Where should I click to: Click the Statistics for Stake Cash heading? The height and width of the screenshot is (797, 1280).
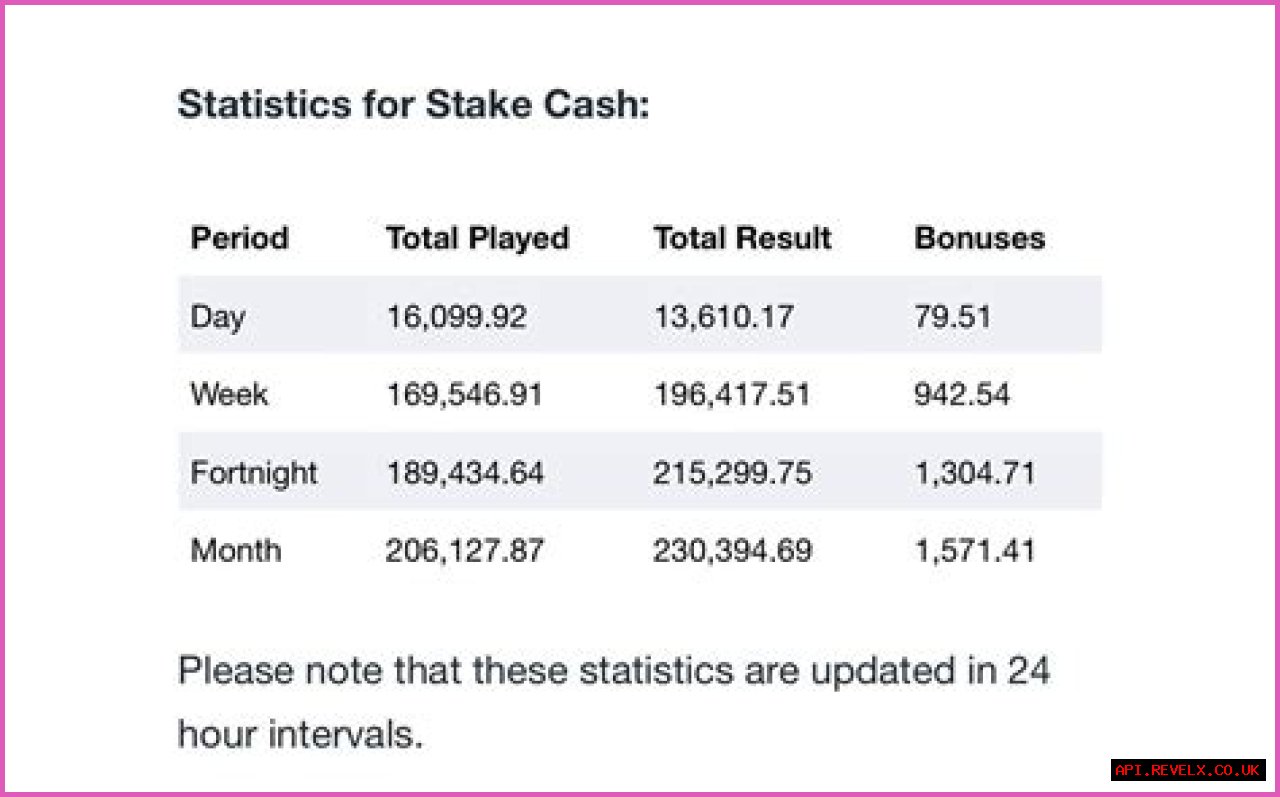[x=413, y=104]
